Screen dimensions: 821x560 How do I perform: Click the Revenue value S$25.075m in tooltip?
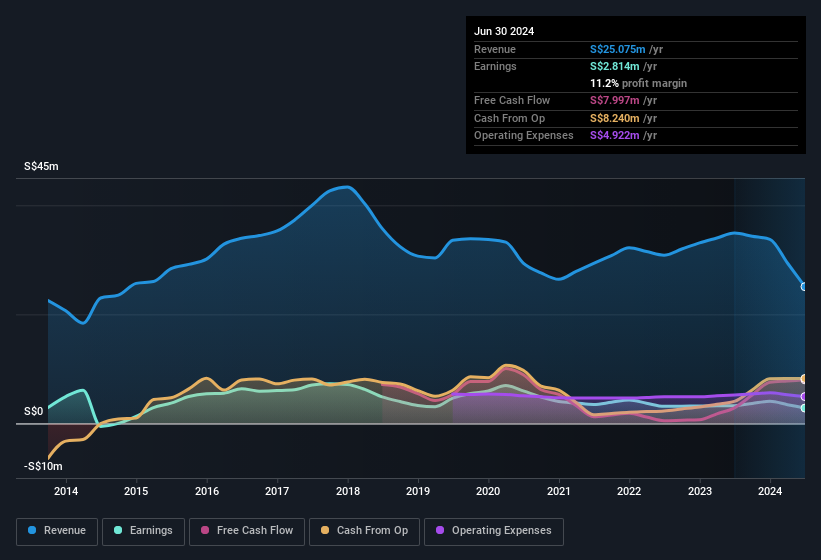618,49
